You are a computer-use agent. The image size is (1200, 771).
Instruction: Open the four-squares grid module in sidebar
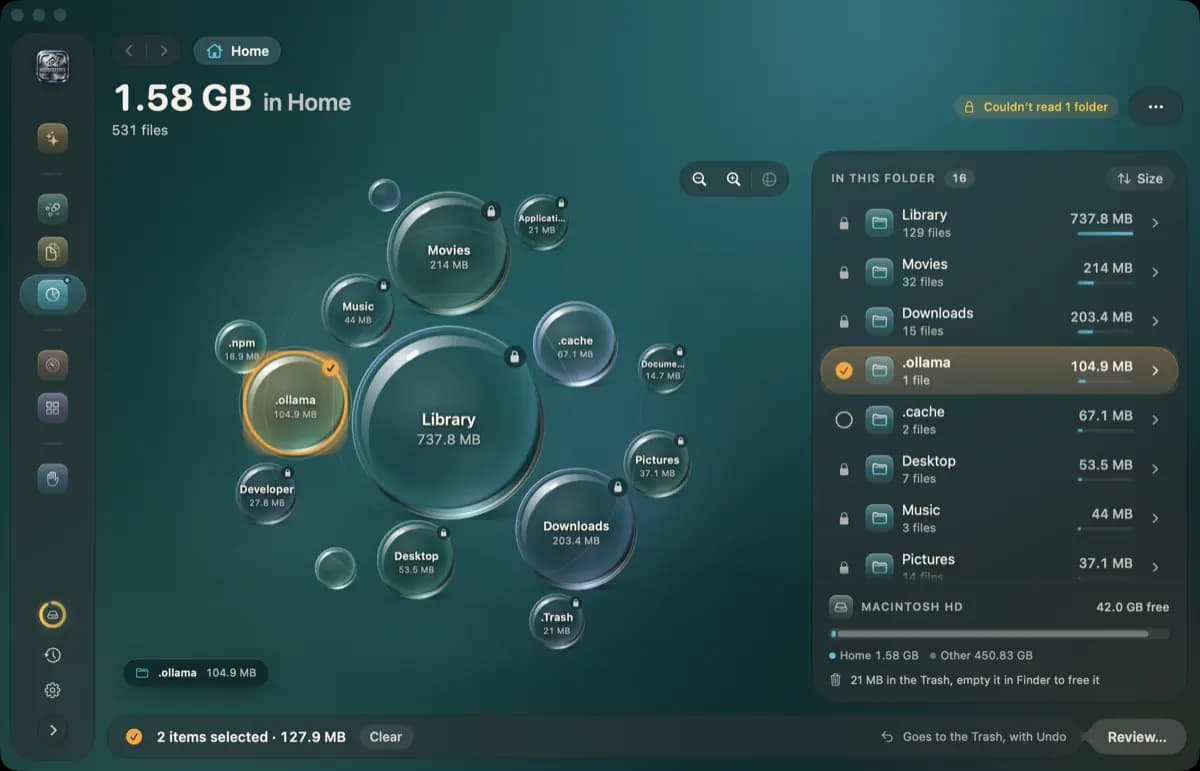53,407
